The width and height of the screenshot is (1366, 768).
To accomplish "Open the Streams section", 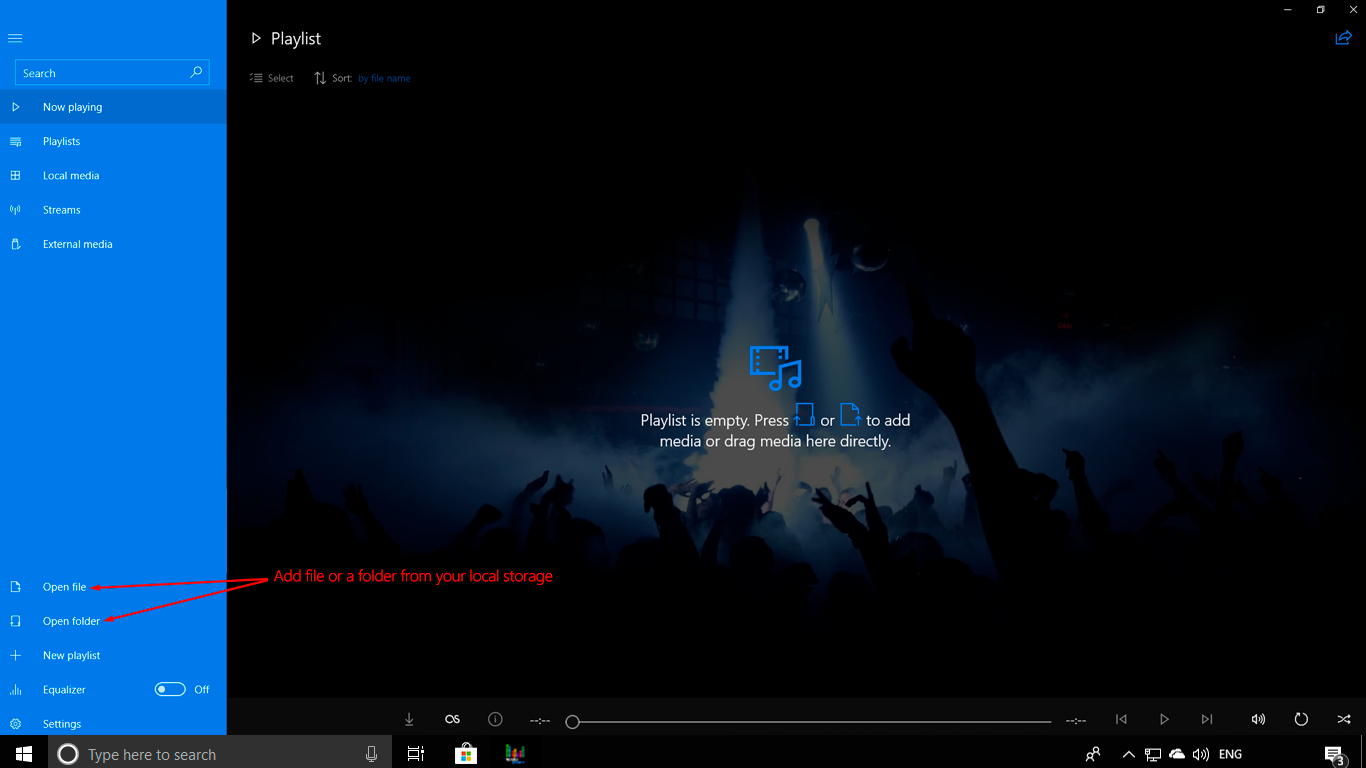I will [x=61, y=209].
